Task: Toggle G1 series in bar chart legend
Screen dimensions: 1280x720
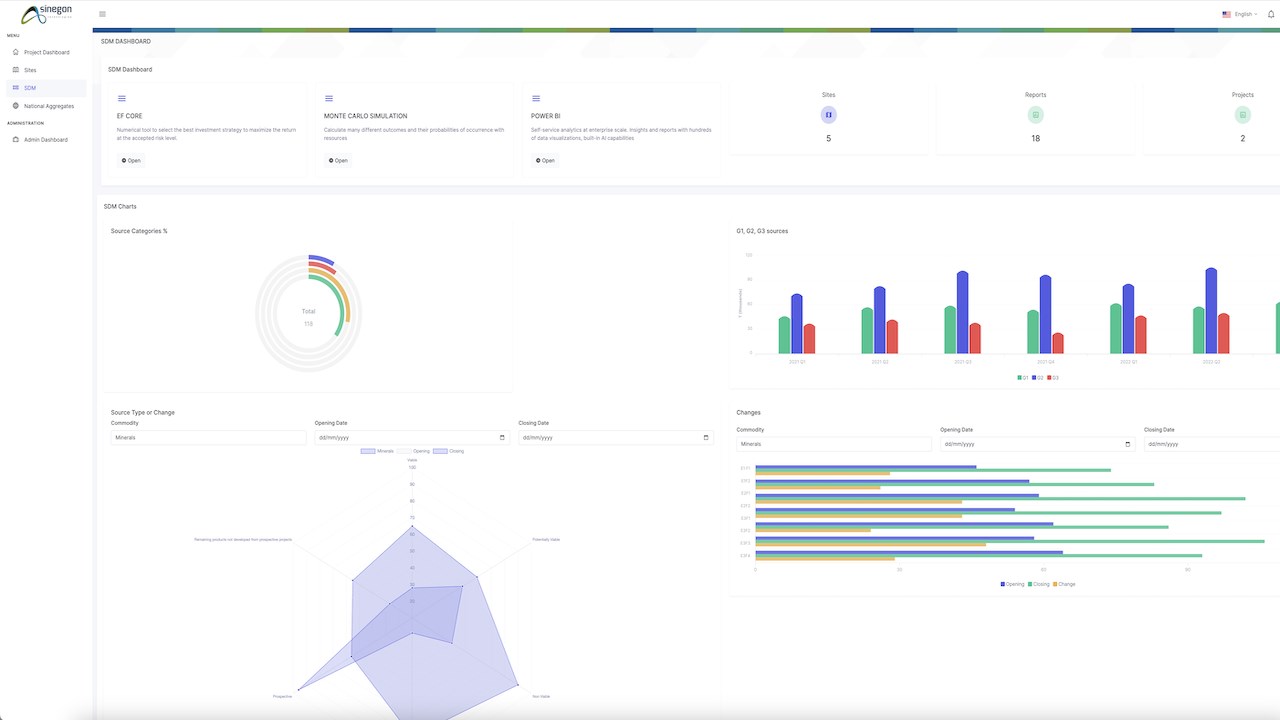Action: click(1023, 378)
